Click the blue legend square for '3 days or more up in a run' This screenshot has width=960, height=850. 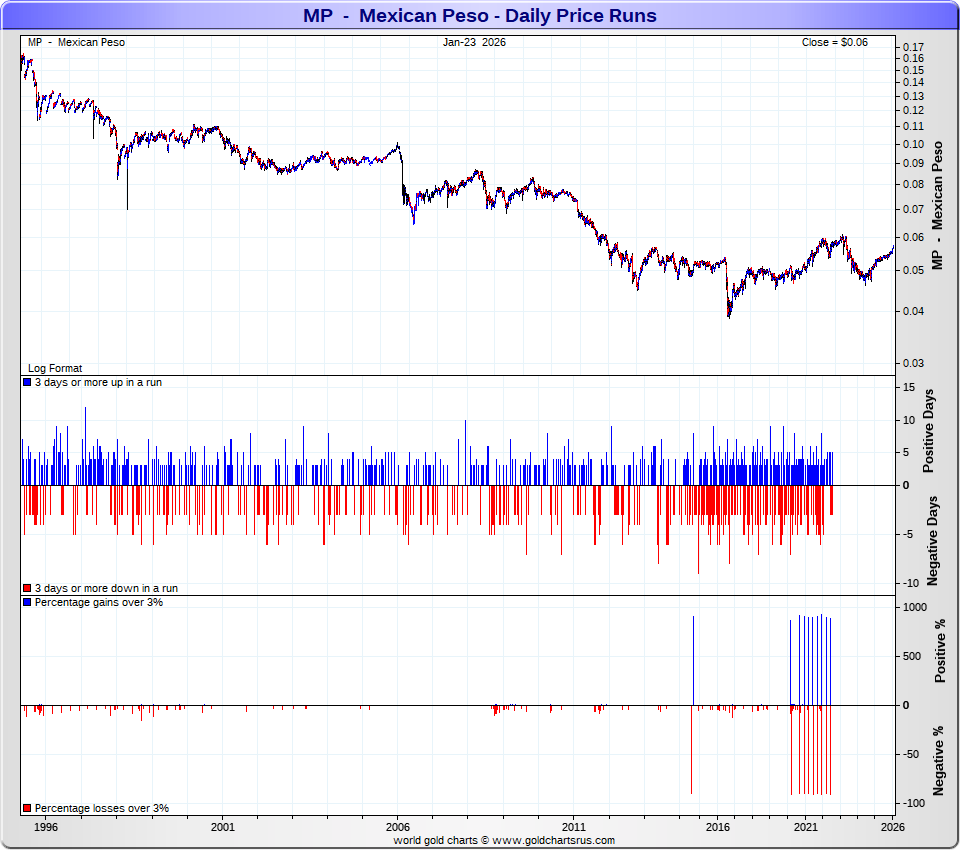(27, 382)
